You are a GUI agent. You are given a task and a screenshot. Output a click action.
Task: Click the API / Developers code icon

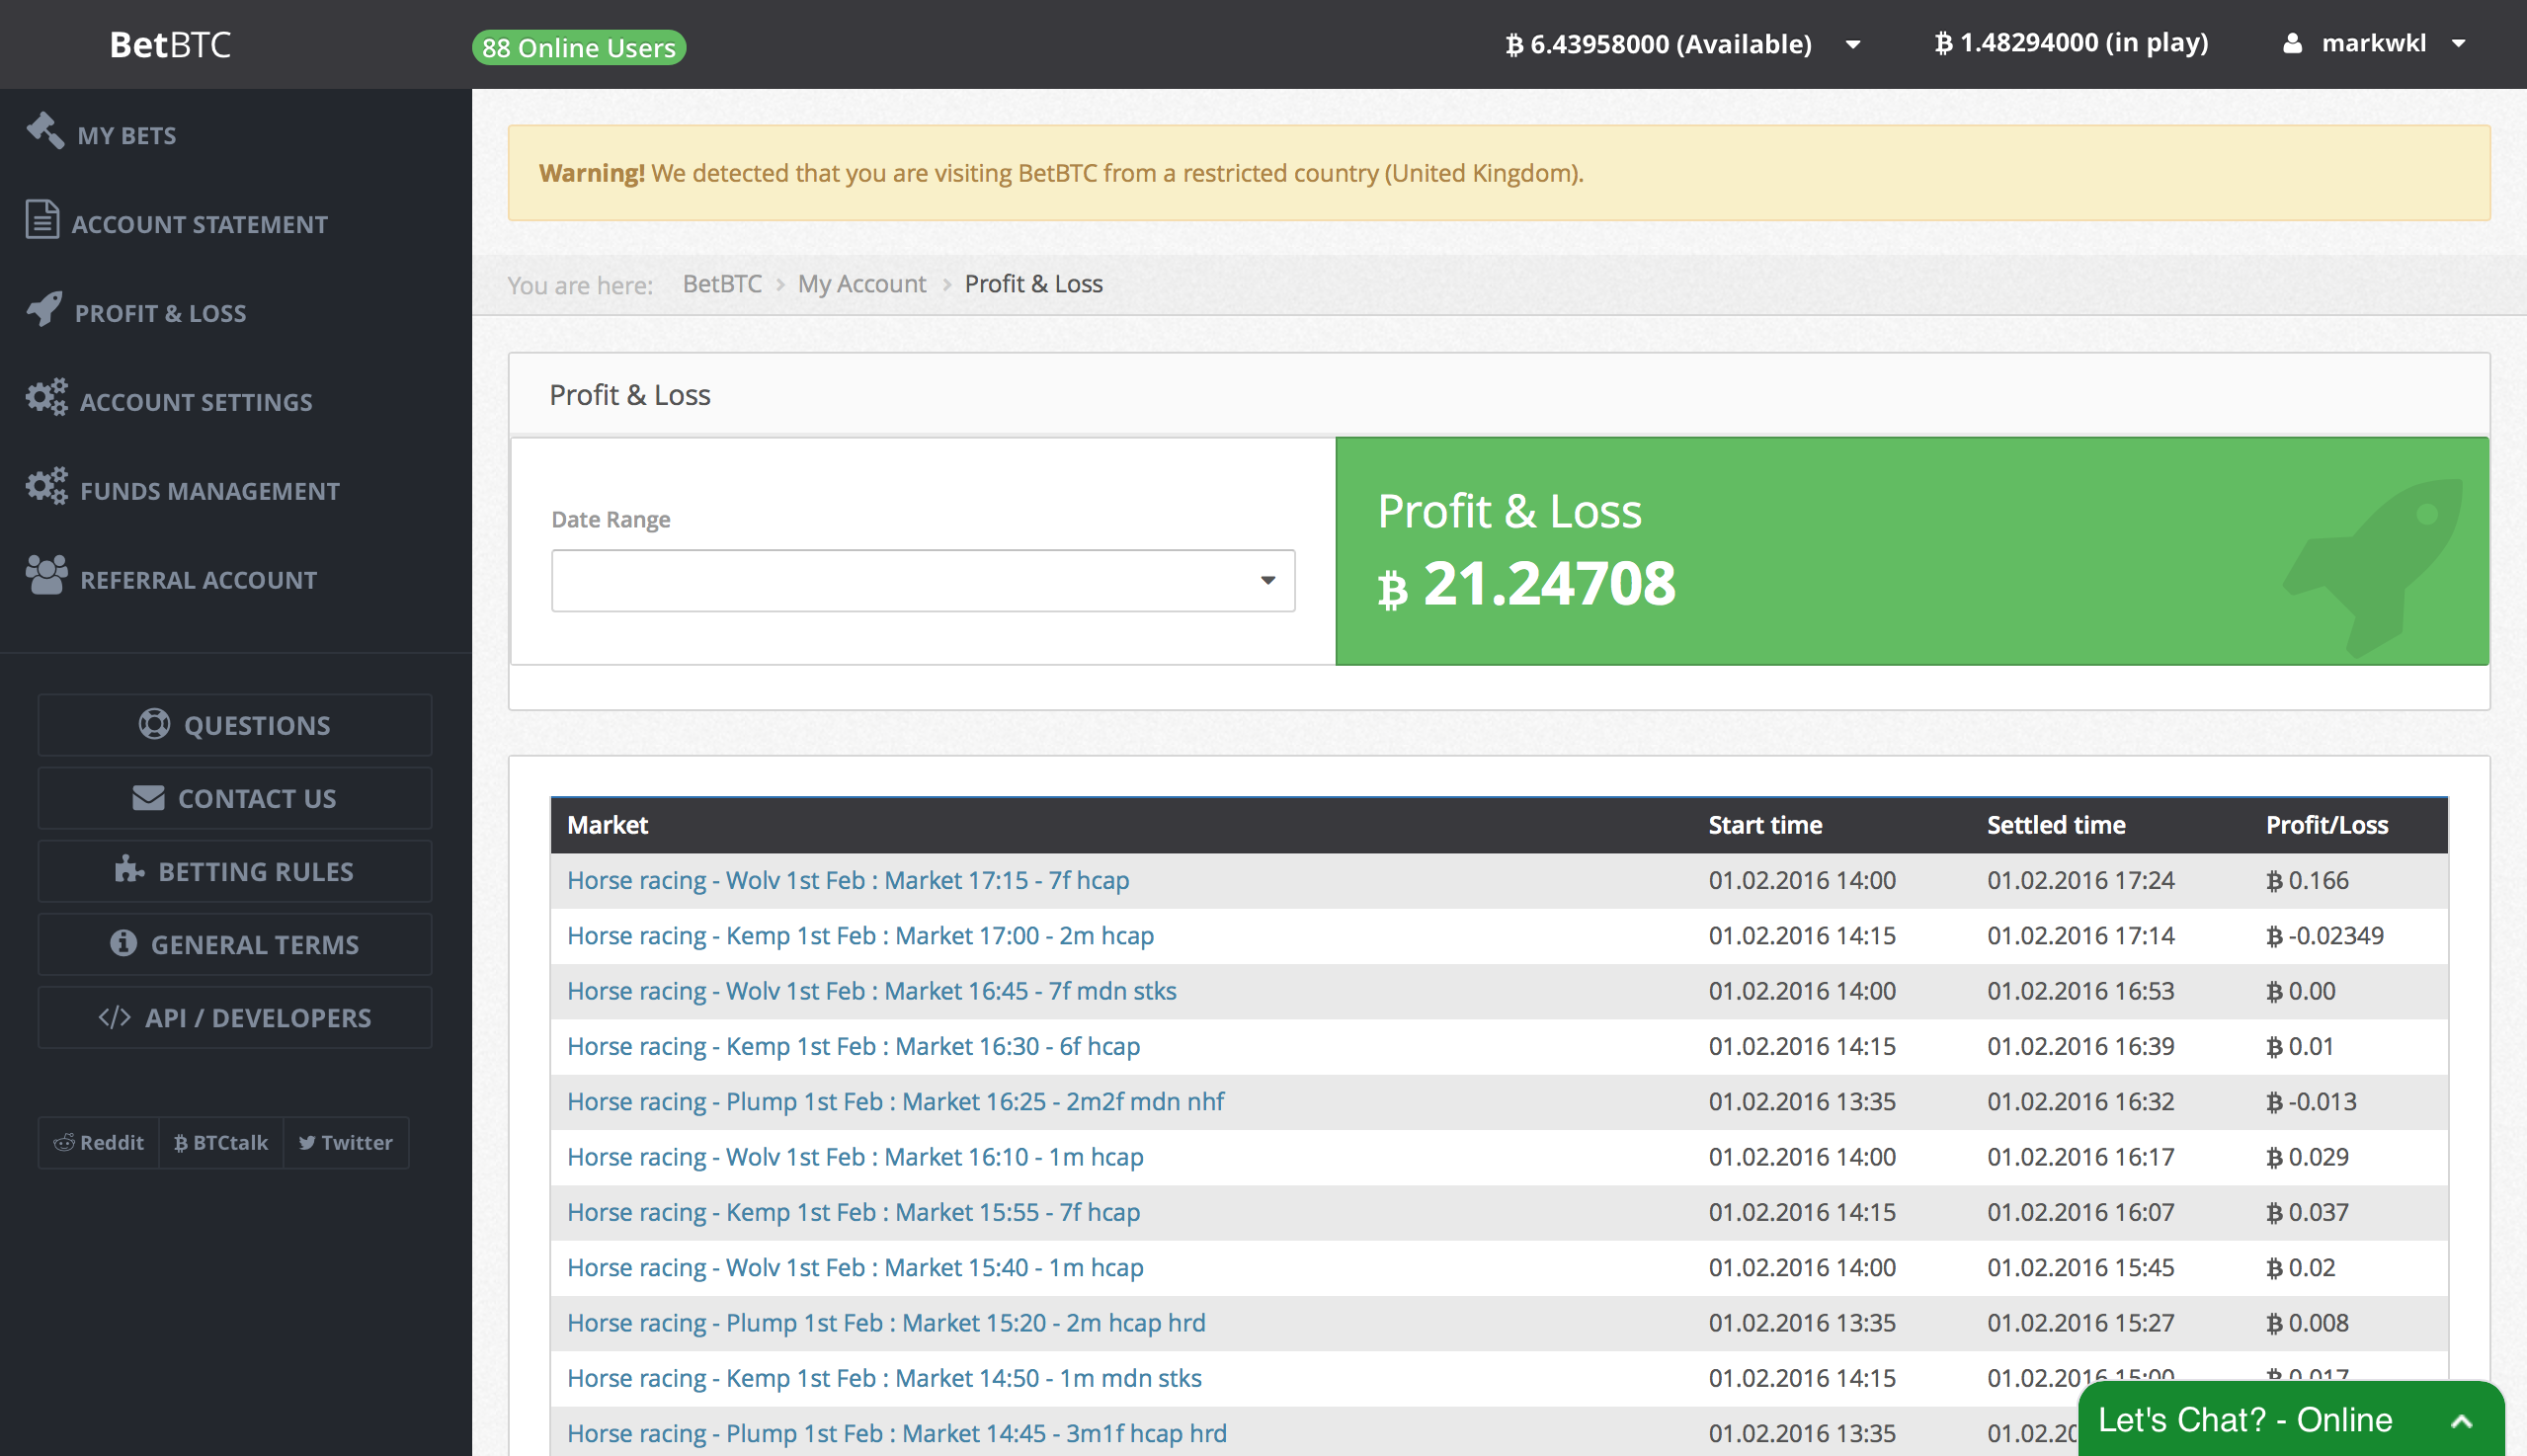[x=114, y=1017]
